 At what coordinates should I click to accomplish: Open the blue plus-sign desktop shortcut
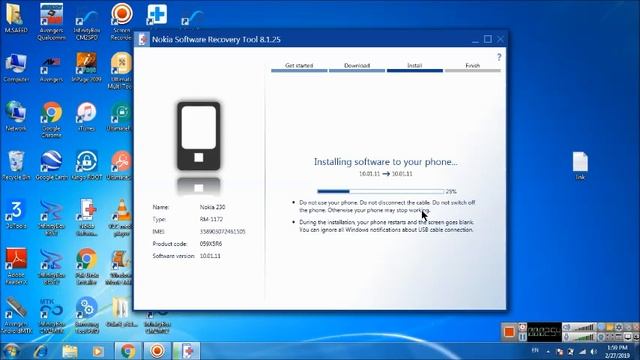pos(157,15)
